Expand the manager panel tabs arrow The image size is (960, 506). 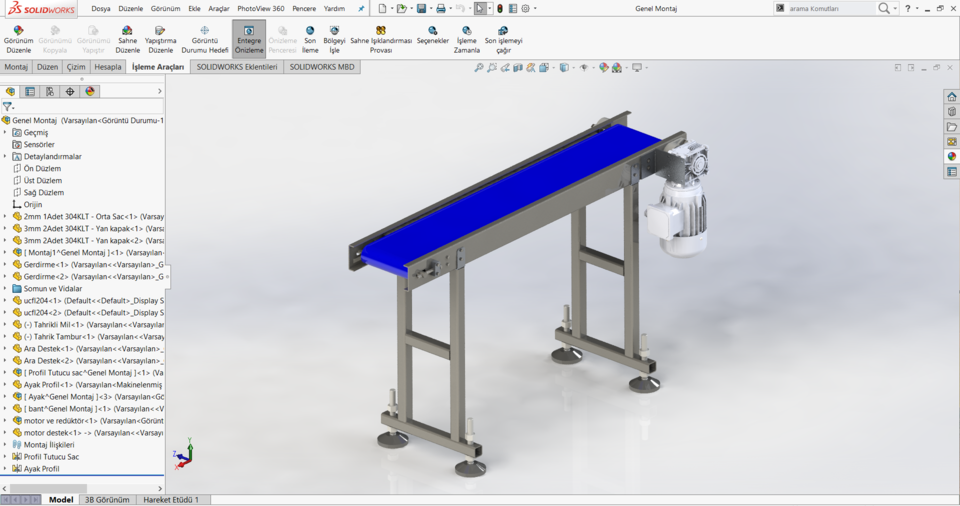(160, 91)
